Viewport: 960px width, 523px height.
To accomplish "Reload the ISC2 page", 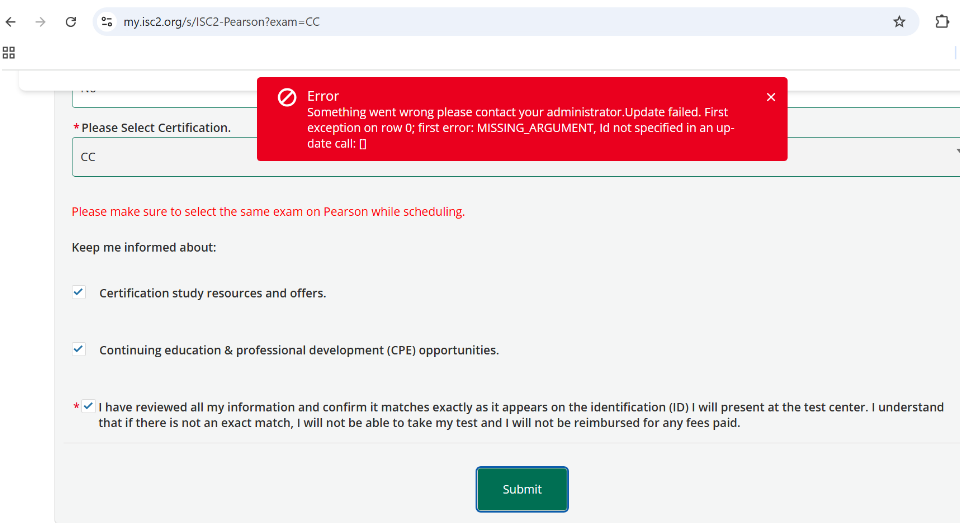I will [71, 22].
